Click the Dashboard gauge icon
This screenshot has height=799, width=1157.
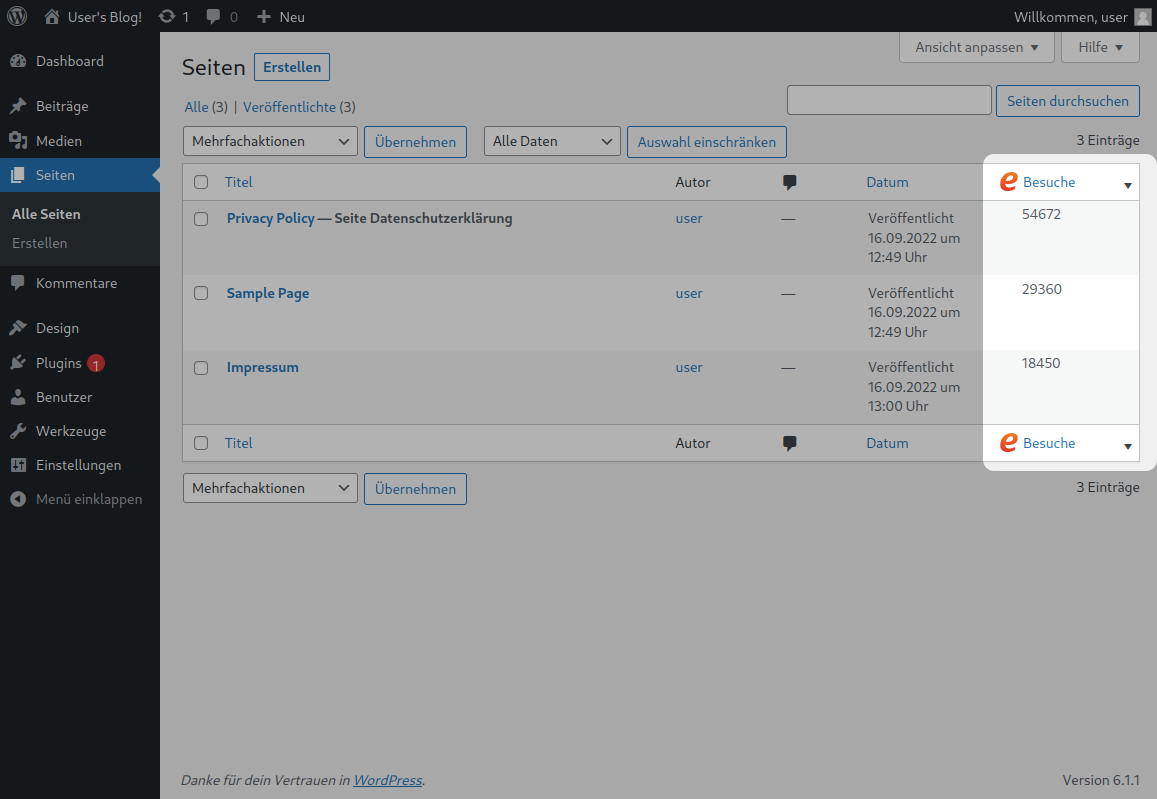point(18,61)
